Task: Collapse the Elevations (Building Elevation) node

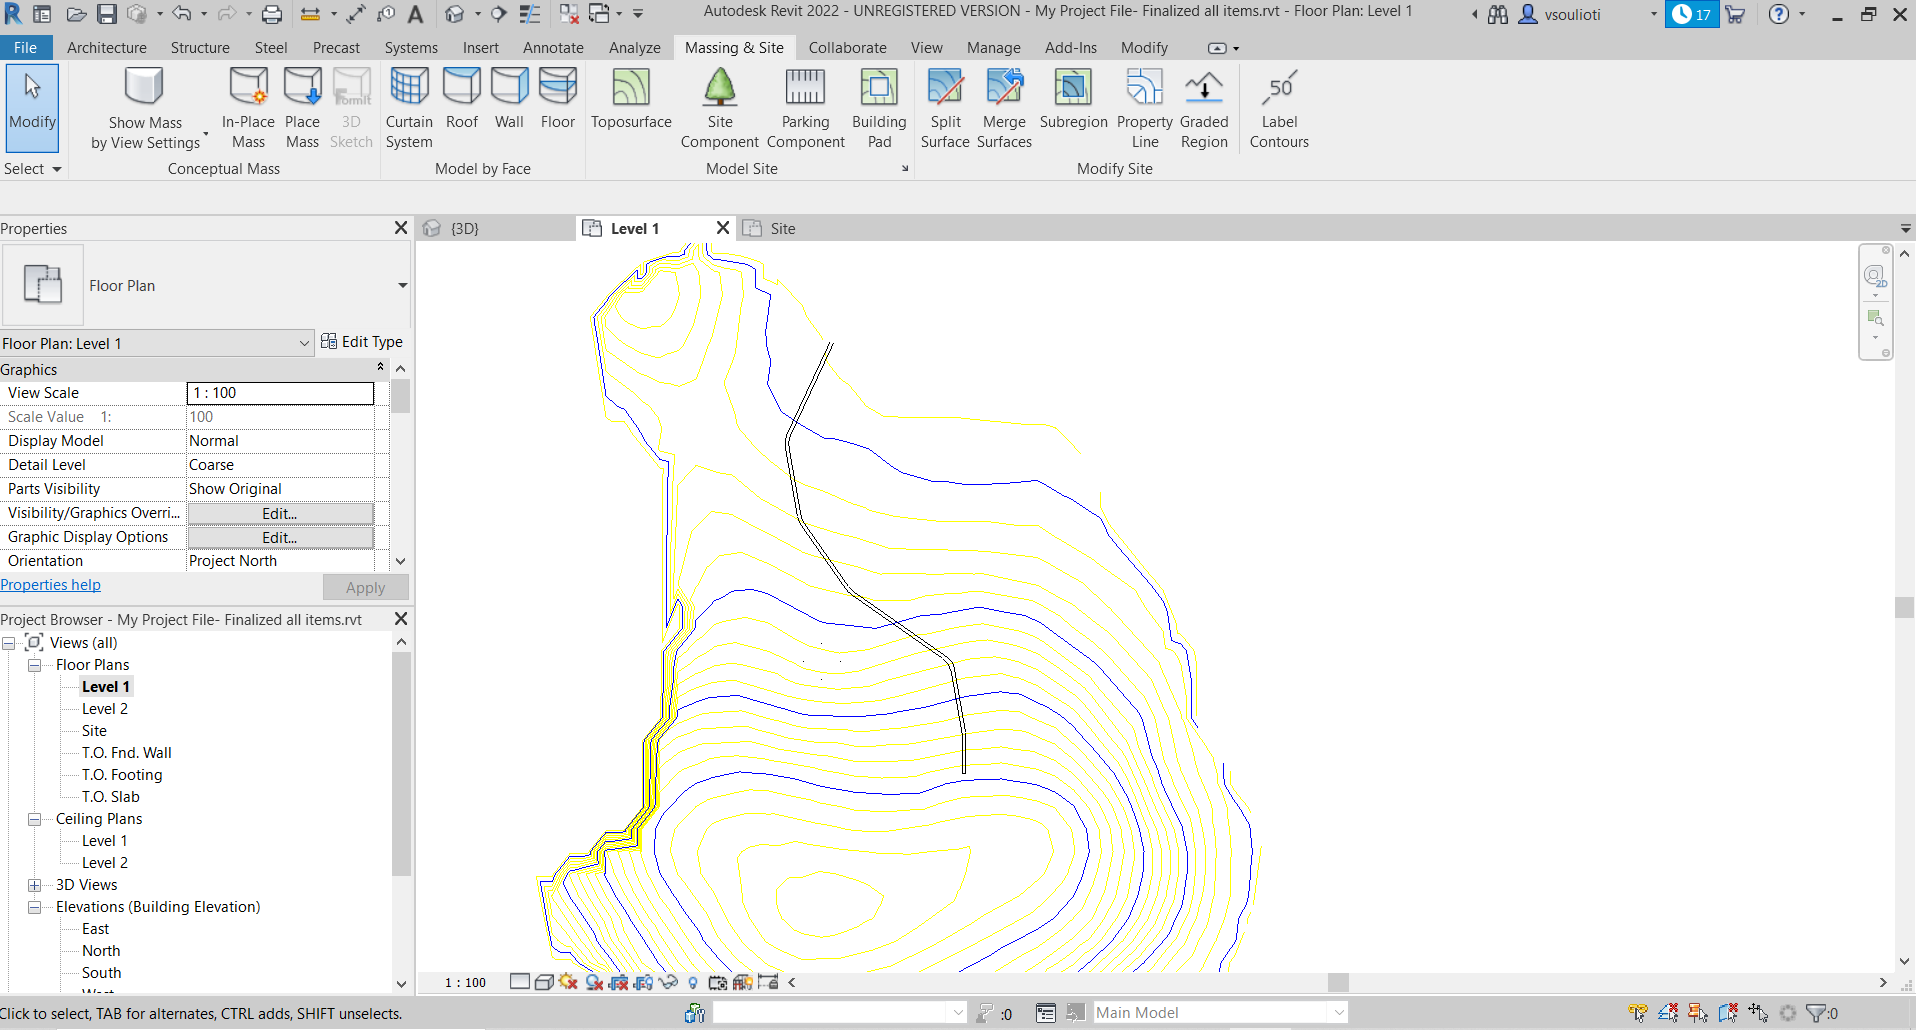Action: (x=34, y=907)
